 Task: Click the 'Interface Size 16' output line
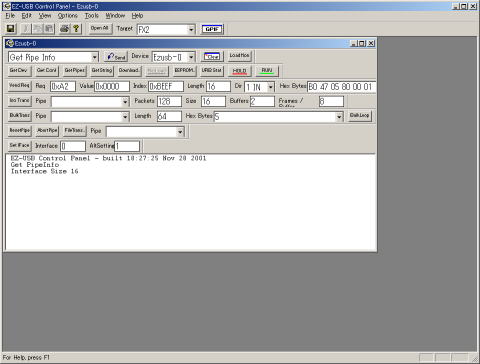point(44,171)
